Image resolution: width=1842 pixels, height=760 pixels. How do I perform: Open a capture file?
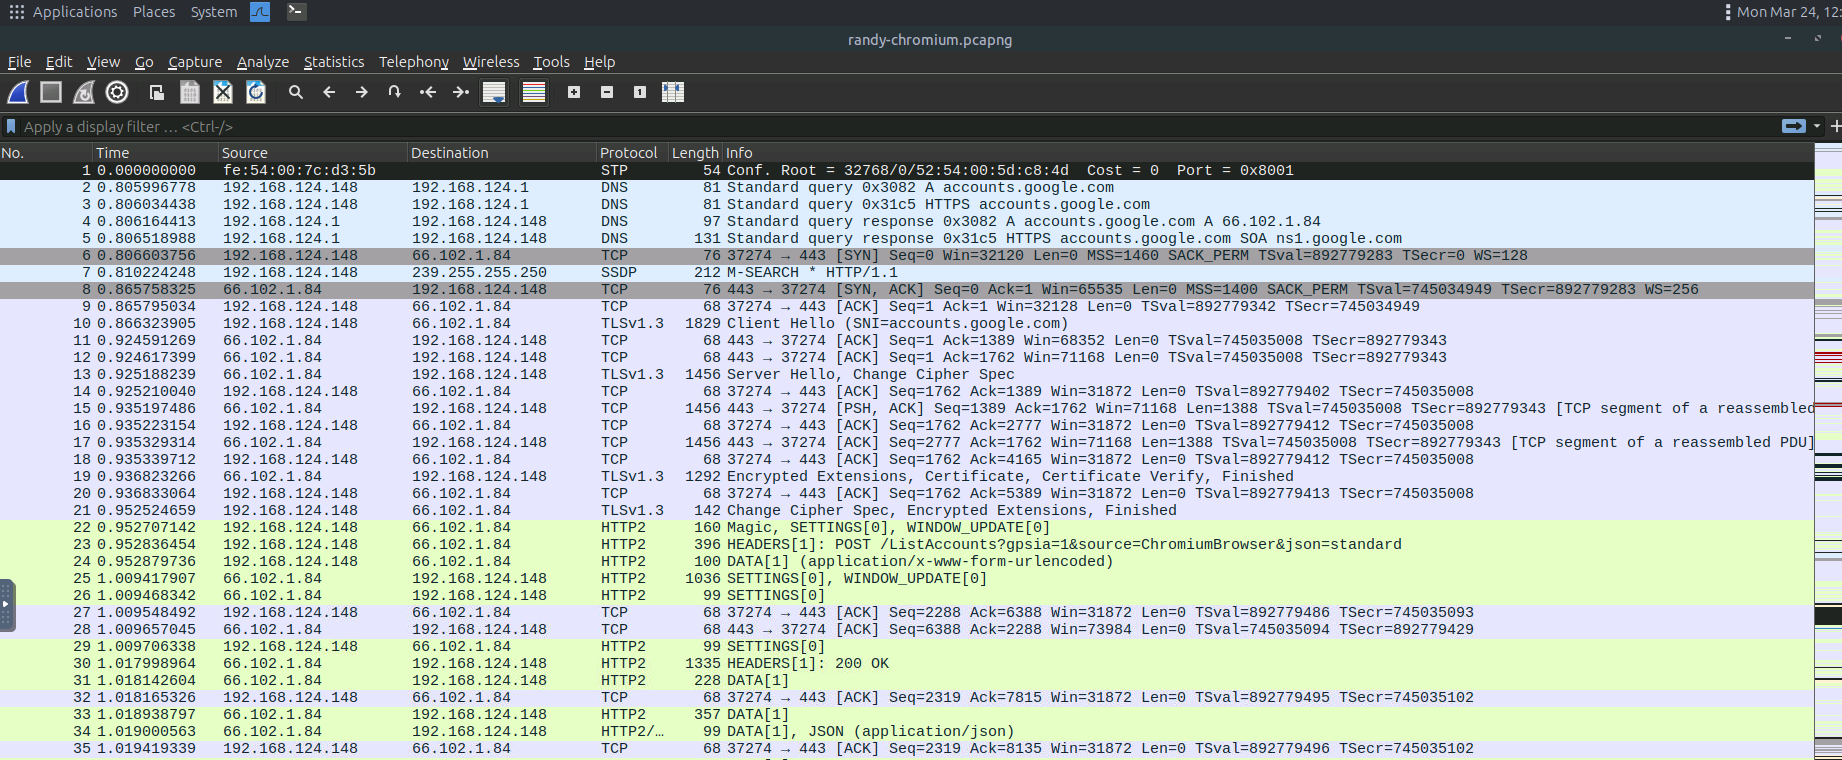pyautogui.click(x=157, y=92)
